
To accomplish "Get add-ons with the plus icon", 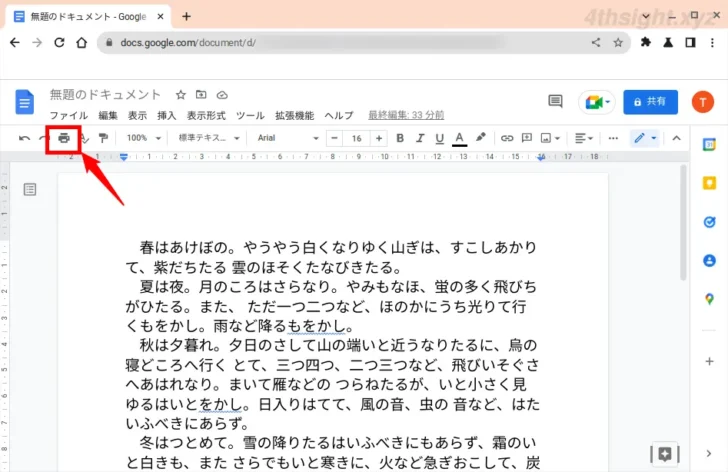I will [709, 361].
